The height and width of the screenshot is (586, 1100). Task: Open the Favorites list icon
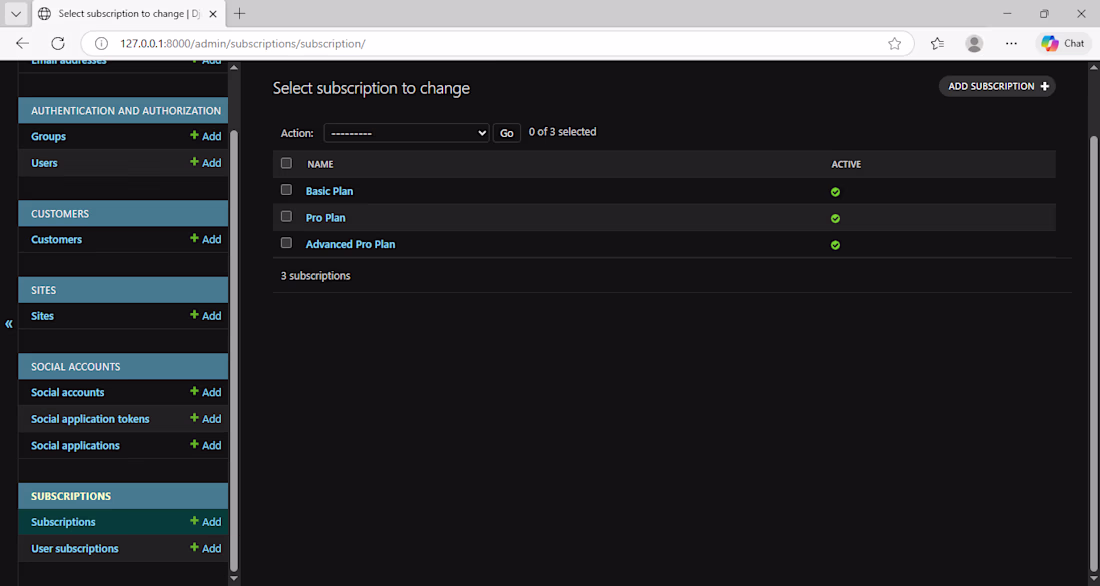pos(937,44)
